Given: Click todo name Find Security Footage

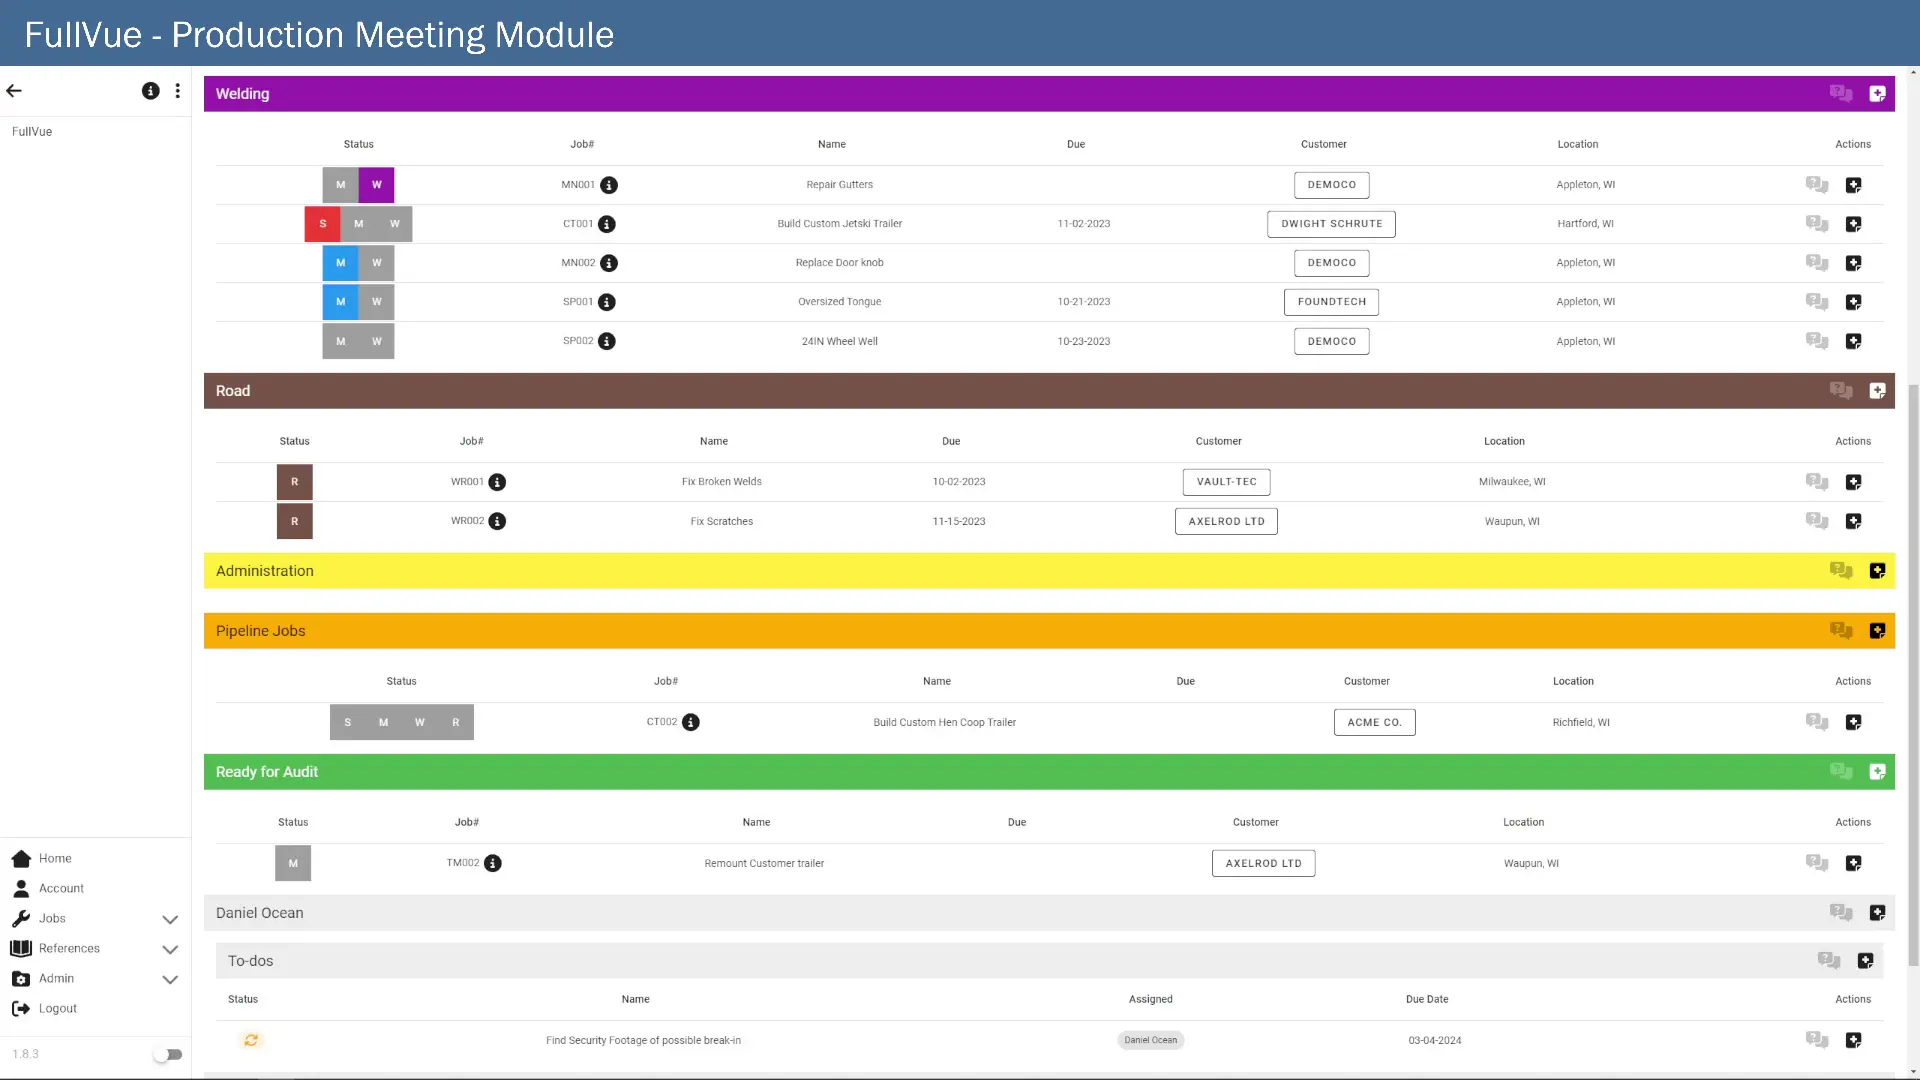Looking at the screenshot, I should pyautogui.click(x=643, y=1040).
